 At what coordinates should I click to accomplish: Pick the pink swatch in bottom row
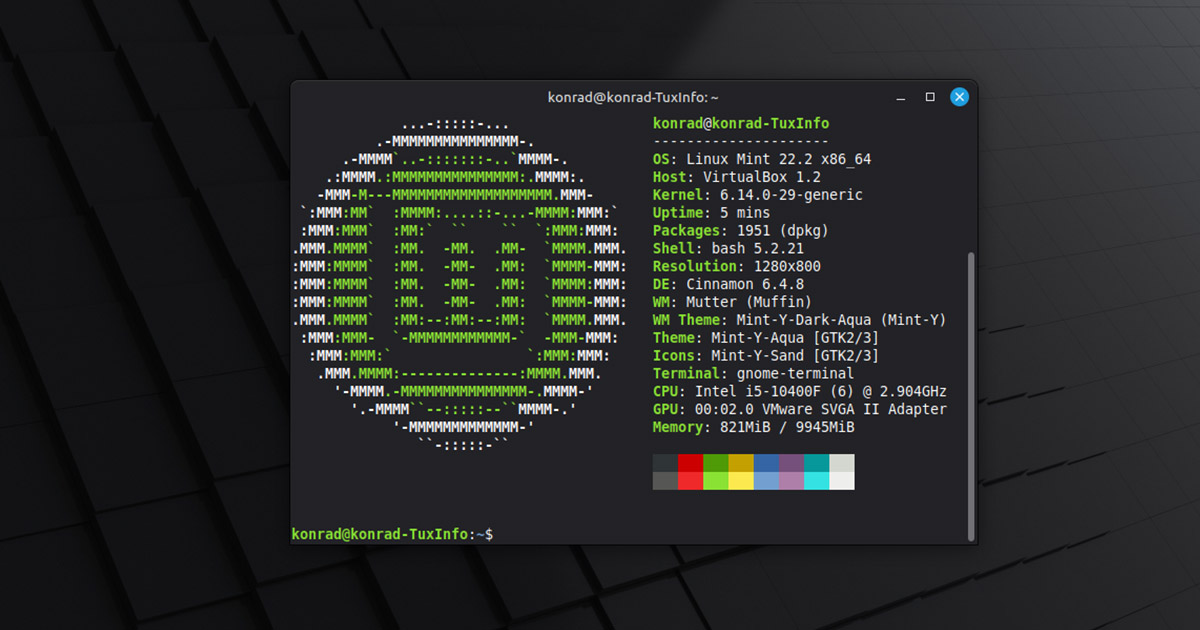pos(791,481)
